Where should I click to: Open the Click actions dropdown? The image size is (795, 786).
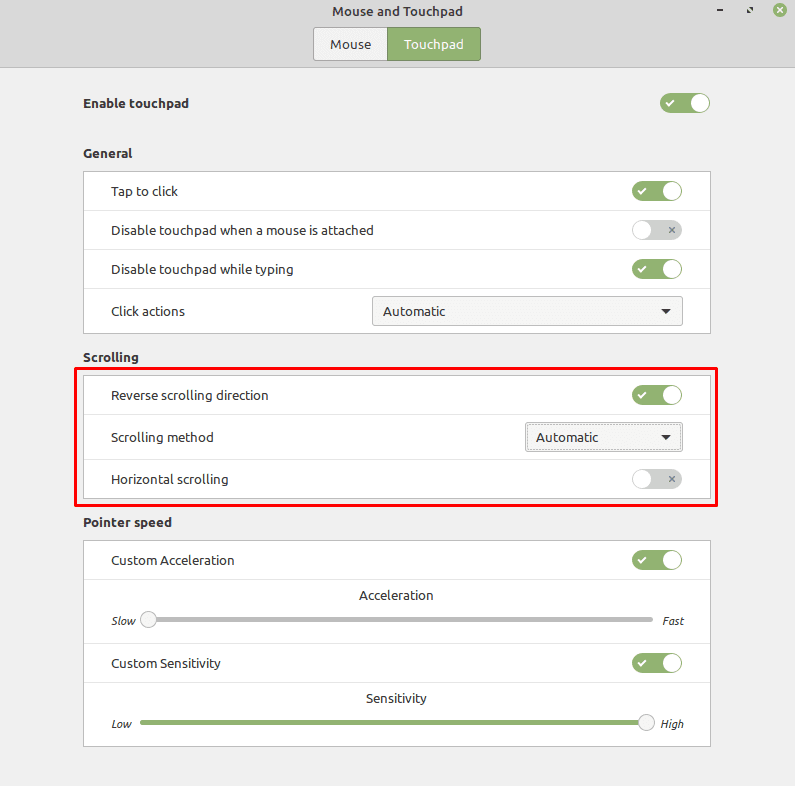(x=527, y=311)
